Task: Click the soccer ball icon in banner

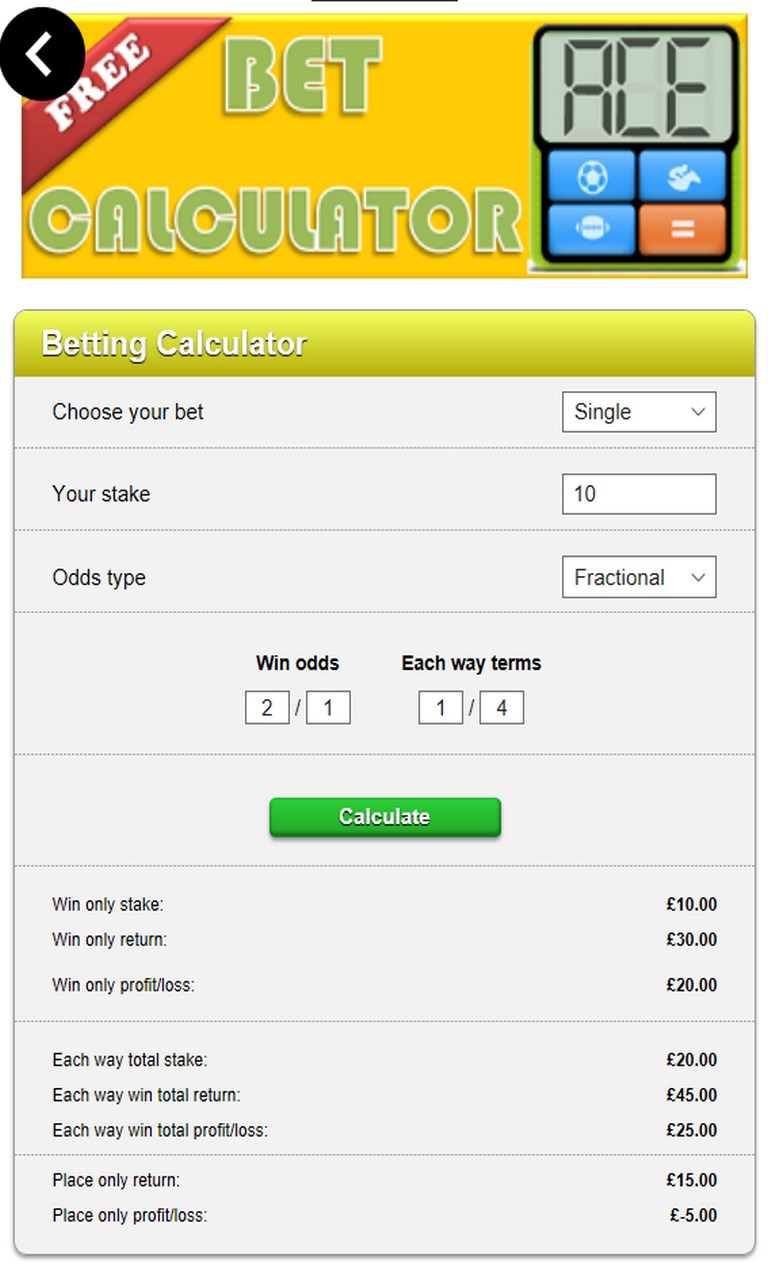Action: coord(592,178)
